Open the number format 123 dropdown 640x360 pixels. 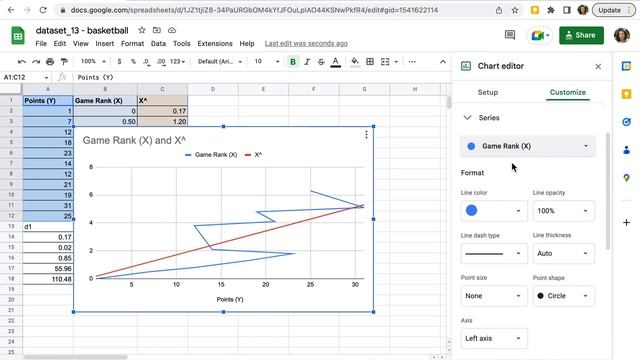pyautogui.click(x=177, y=62)
